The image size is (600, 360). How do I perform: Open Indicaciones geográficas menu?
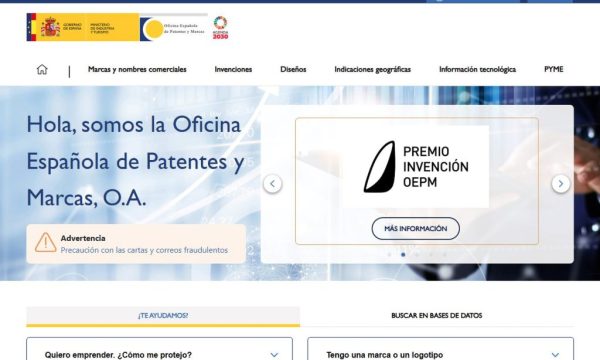click(x=372, y=69)
